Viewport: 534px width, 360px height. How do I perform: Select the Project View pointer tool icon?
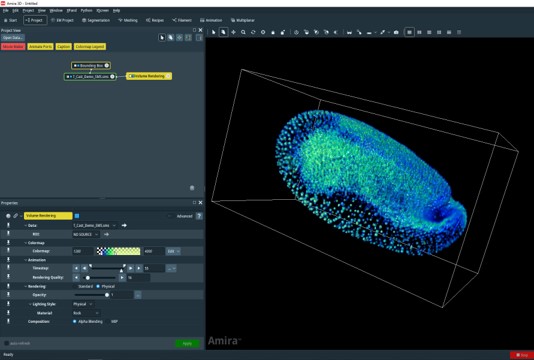pos(162,37)
